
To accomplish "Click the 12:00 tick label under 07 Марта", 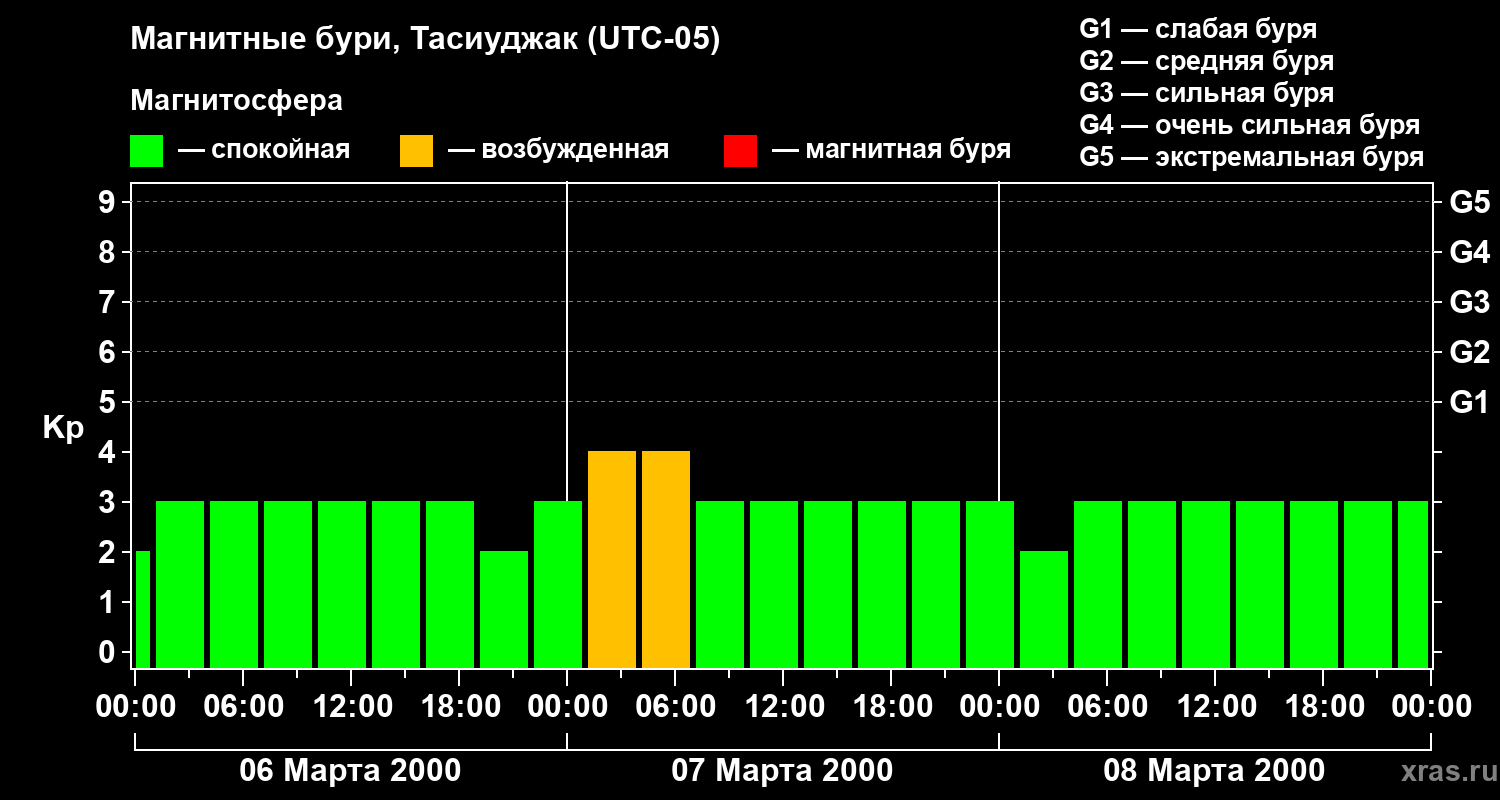I will point(783,707).
